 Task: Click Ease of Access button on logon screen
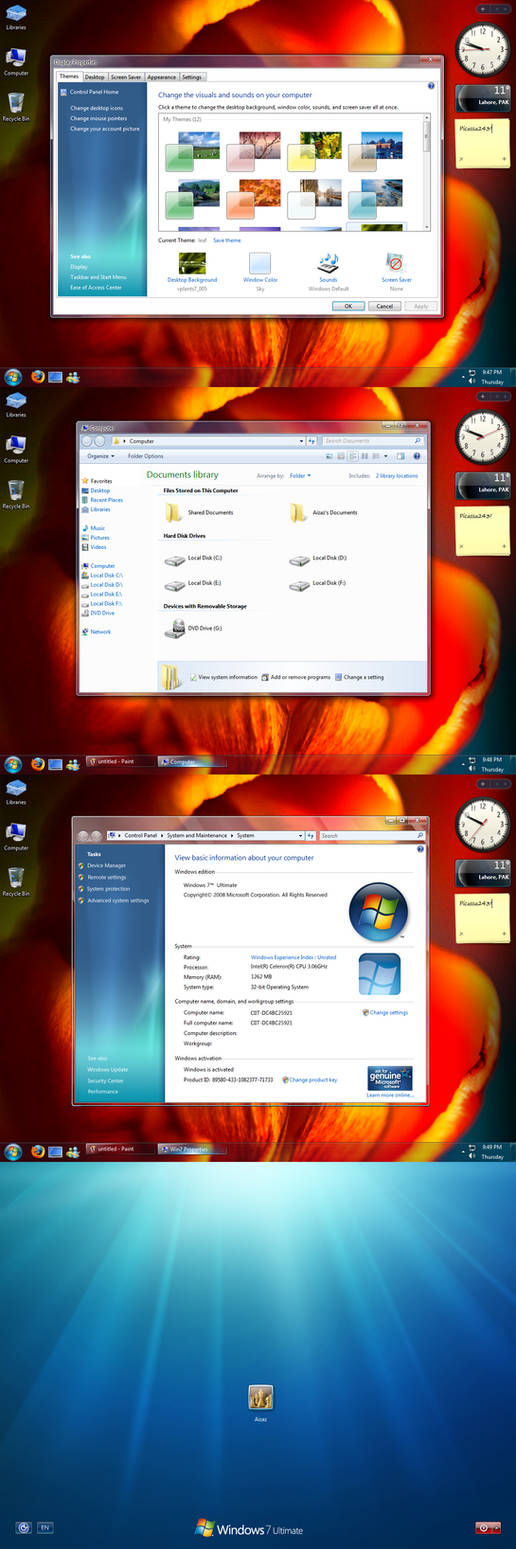[24, 1528]
